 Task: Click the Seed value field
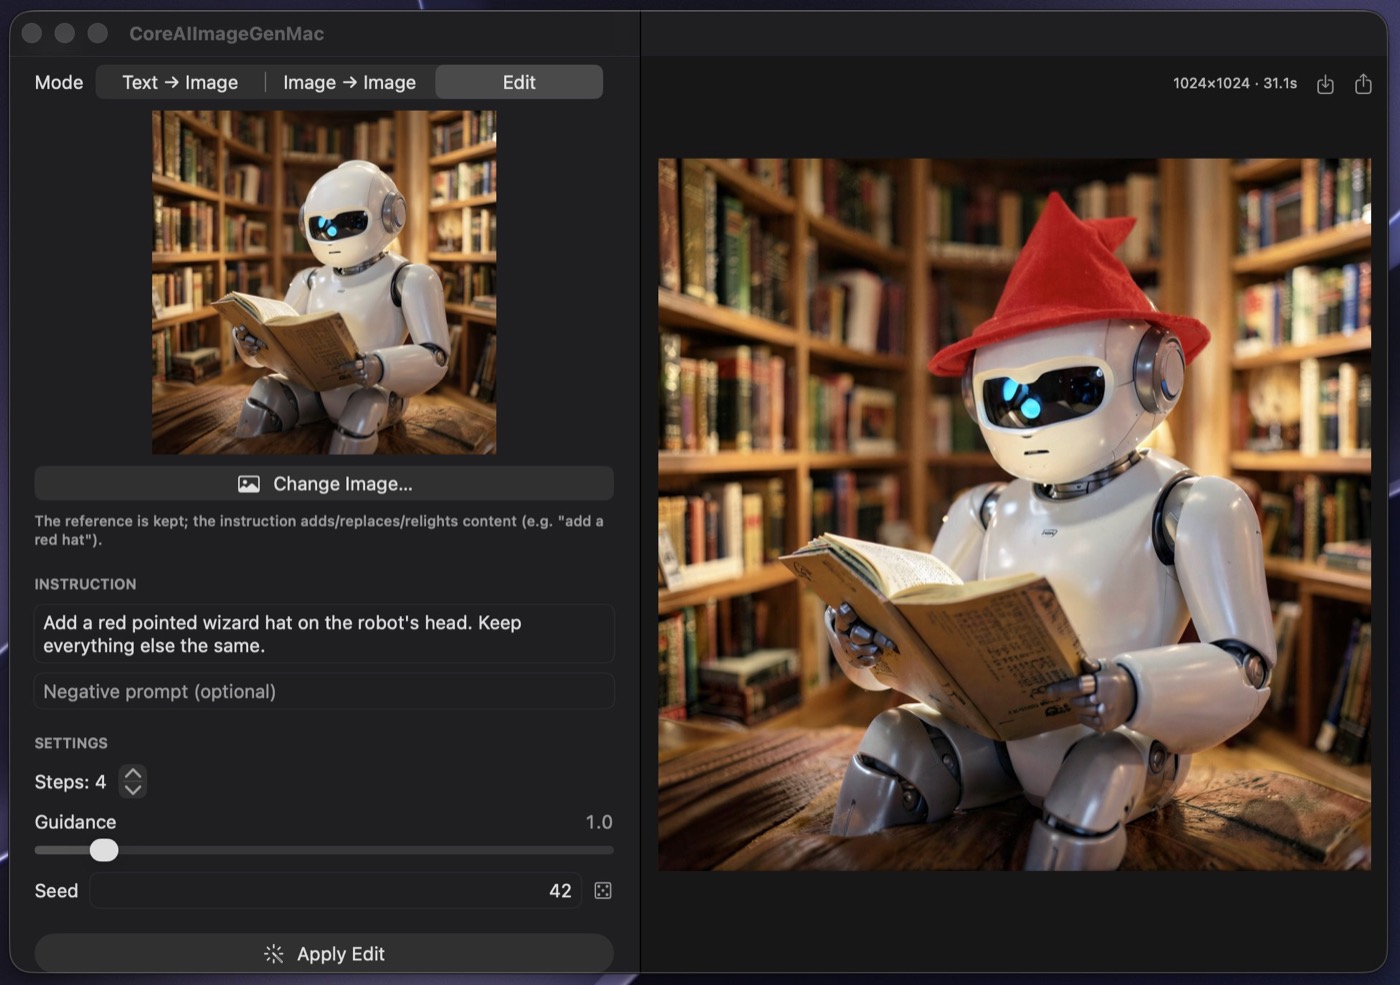tap(337, 891)
